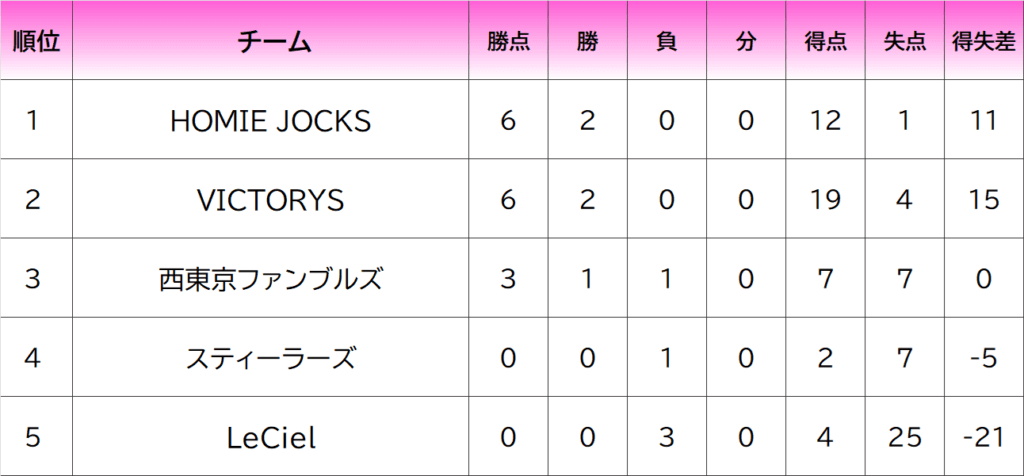The width and height of the screenshot is (1024, 476).
Task: Select the 勝点 header cell
Action: coord(508,42)
